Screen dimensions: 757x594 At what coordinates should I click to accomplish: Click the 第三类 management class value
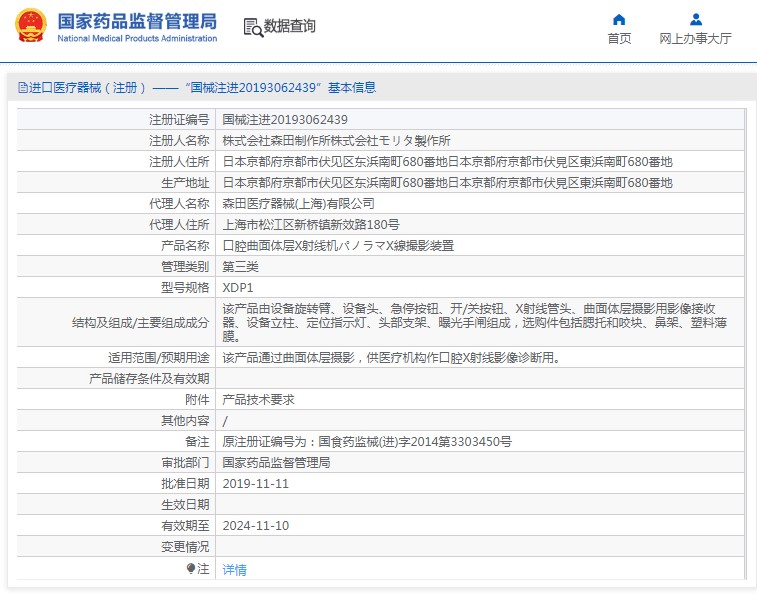click(x=240, y=267)
